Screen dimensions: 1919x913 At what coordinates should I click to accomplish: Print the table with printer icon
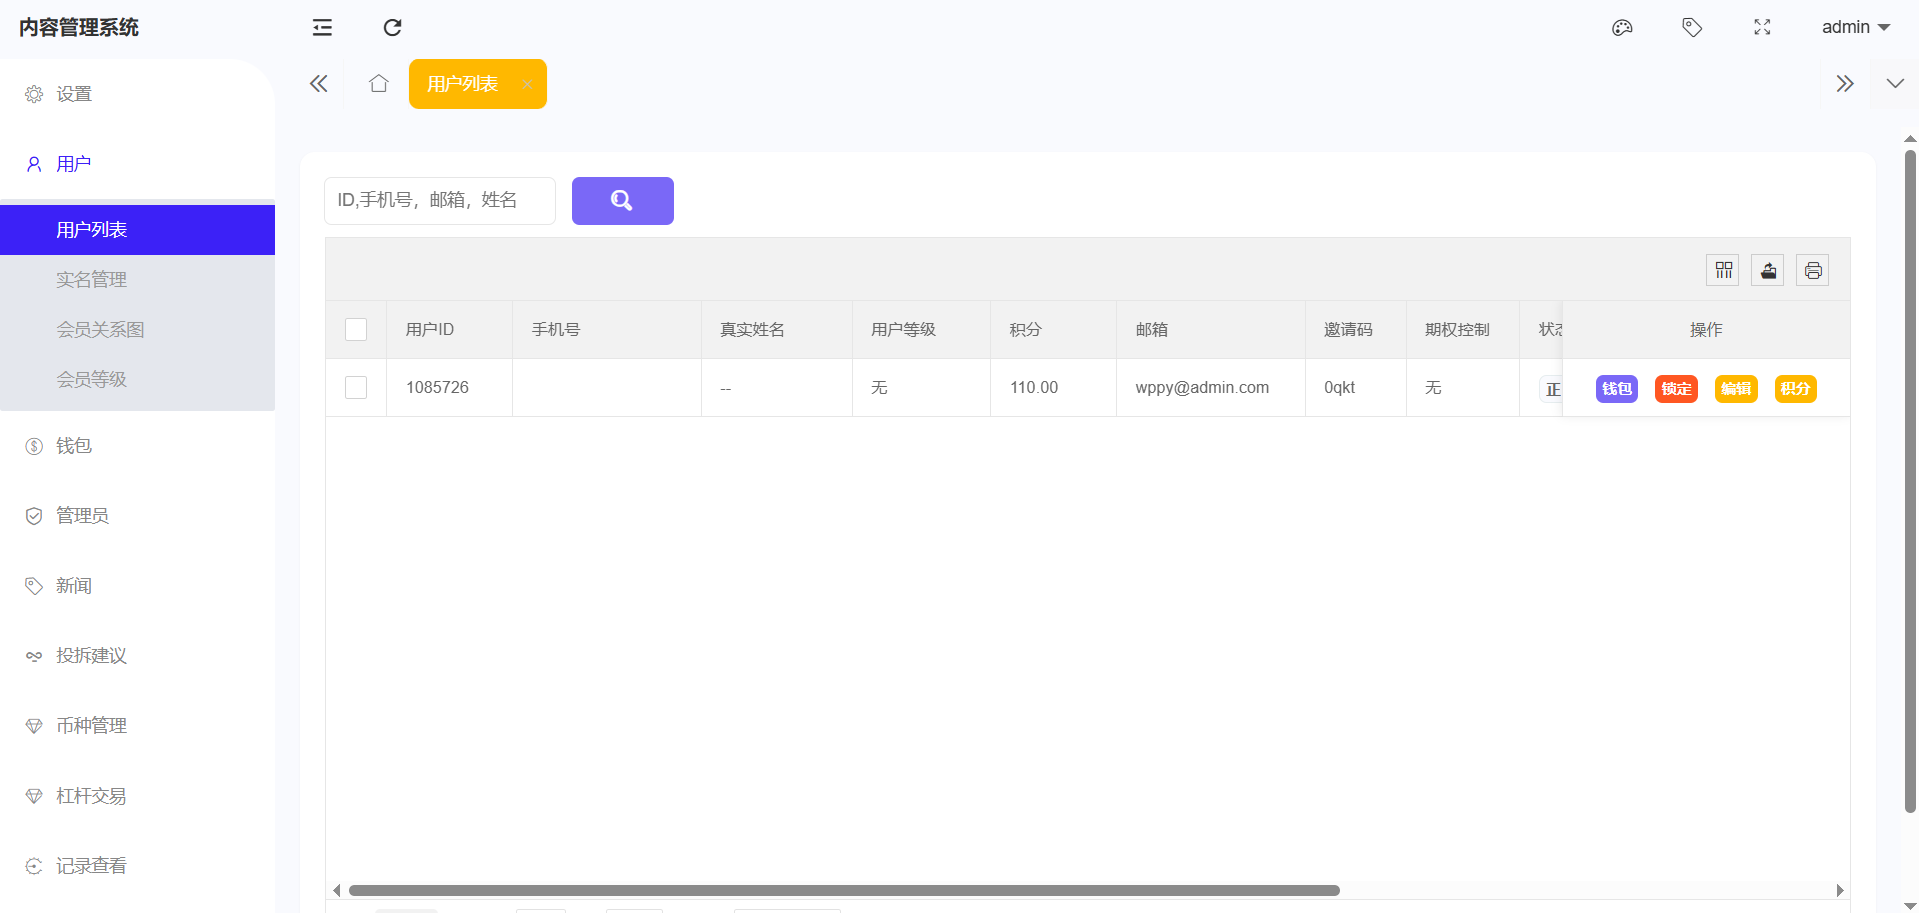click(x=1812, y=270)
